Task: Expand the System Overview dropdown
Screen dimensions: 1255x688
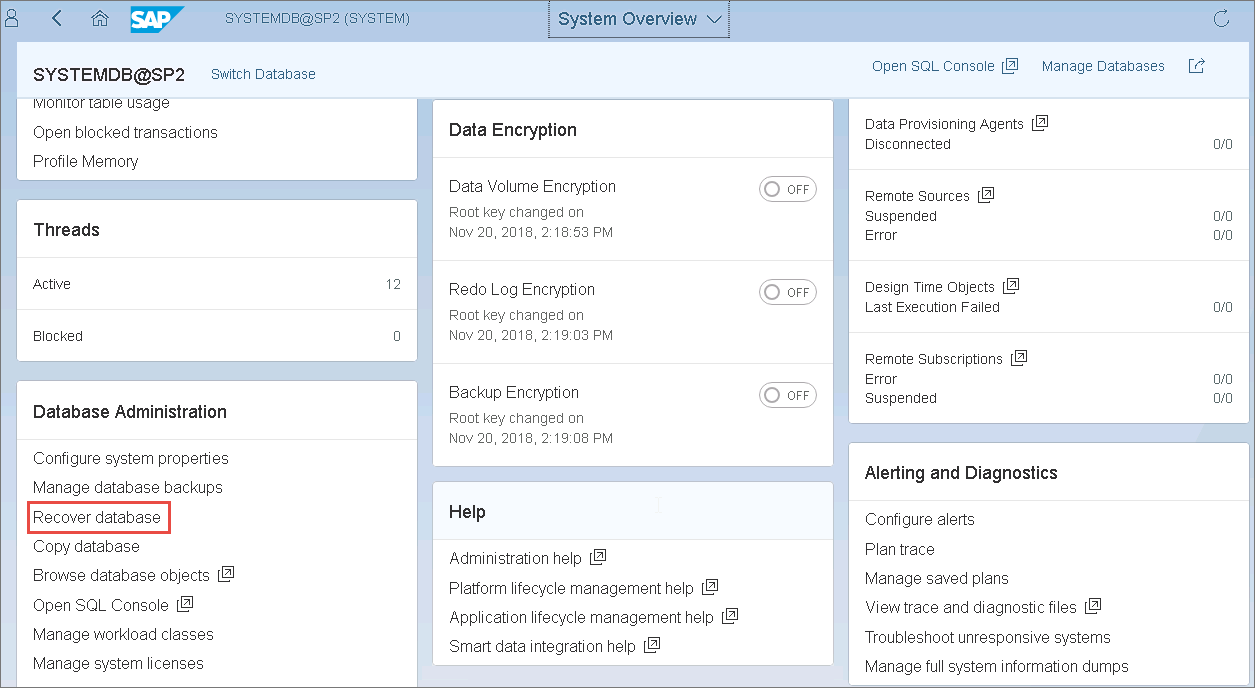Action: click(x=639, y=19)
